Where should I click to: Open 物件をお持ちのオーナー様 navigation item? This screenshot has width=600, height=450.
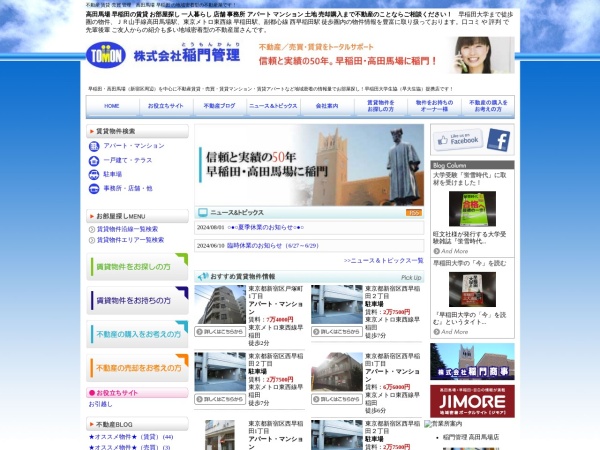[x=434, y=106]
